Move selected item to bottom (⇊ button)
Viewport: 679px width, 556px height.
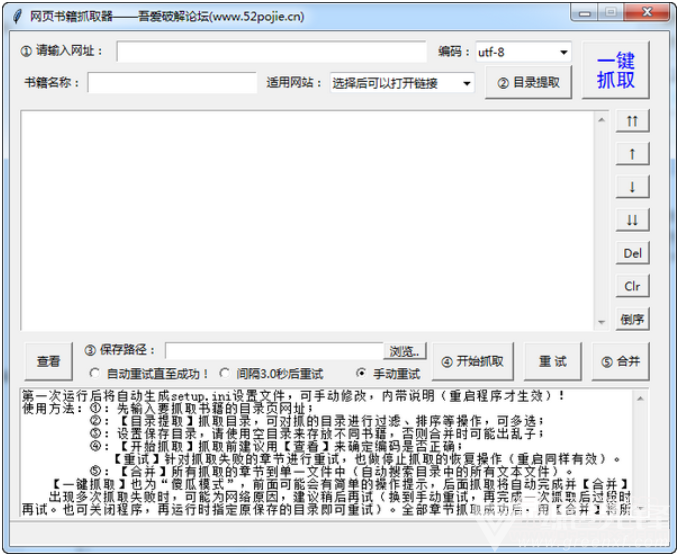point(632,220)
